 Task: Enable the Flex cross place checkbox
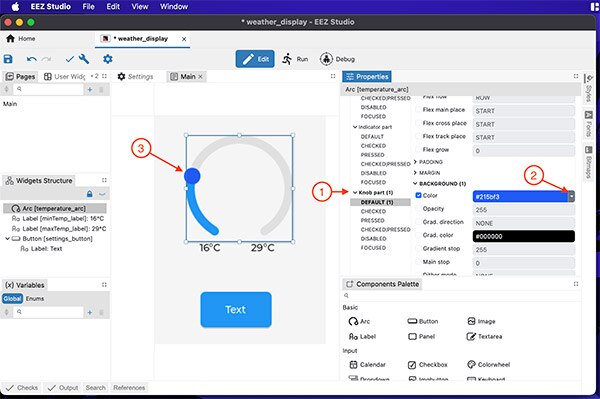coord(418,123)
